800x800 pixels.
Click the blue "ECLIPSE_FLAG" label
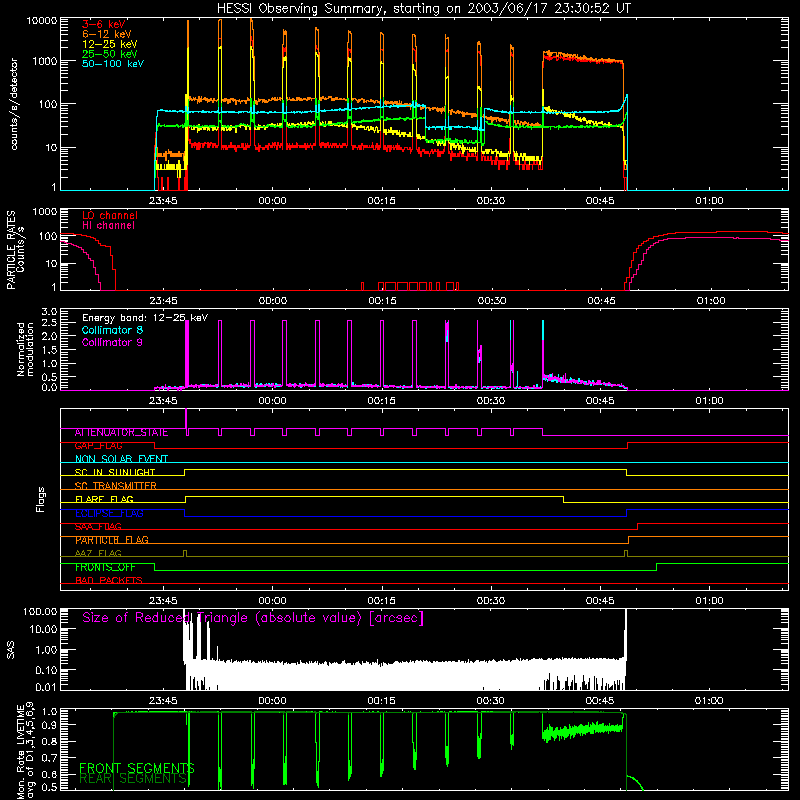point(109,513)
